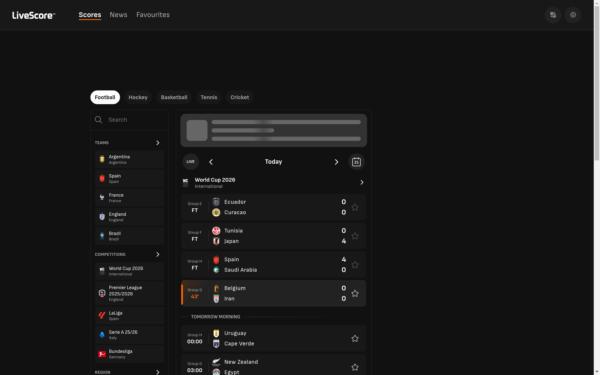Screen dimensions: 600x375
Task: Click the "Saudi Arabia" team name
Action: coord(241,270)
